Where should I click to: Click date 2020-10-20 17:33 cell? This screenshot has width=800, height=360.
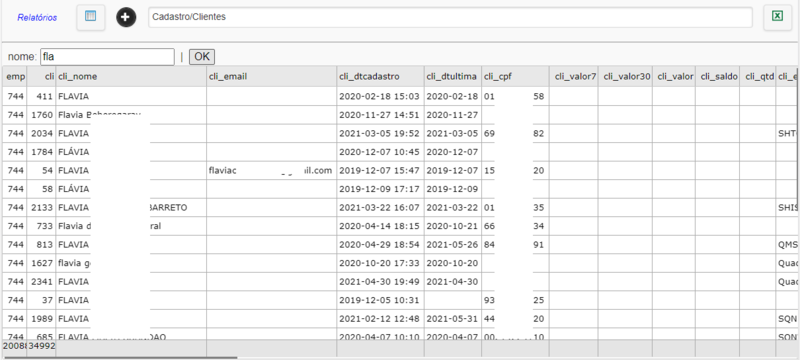click(380, 263)
